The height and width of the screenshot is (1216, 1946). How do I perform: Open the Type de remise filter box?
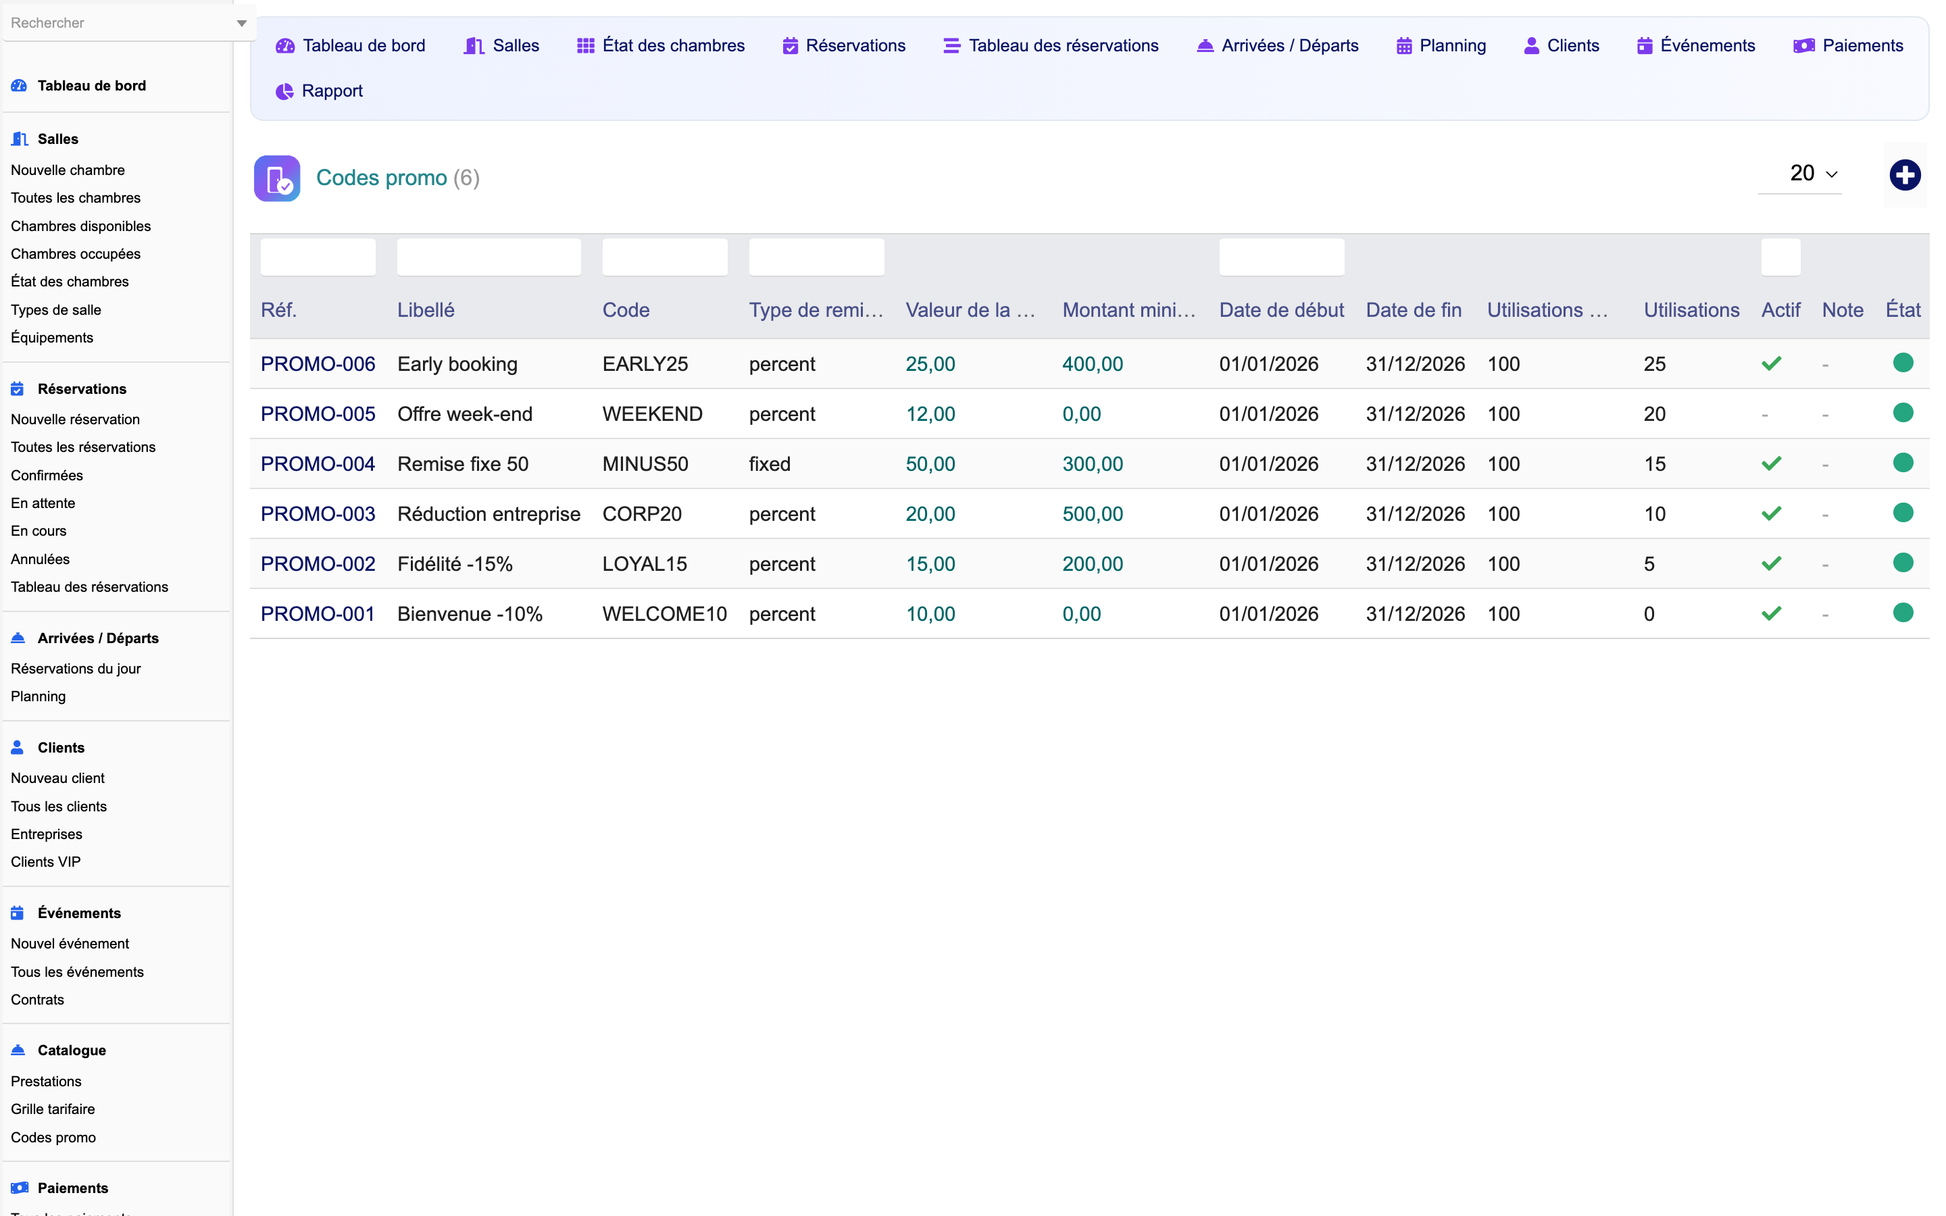pos(816,257)
